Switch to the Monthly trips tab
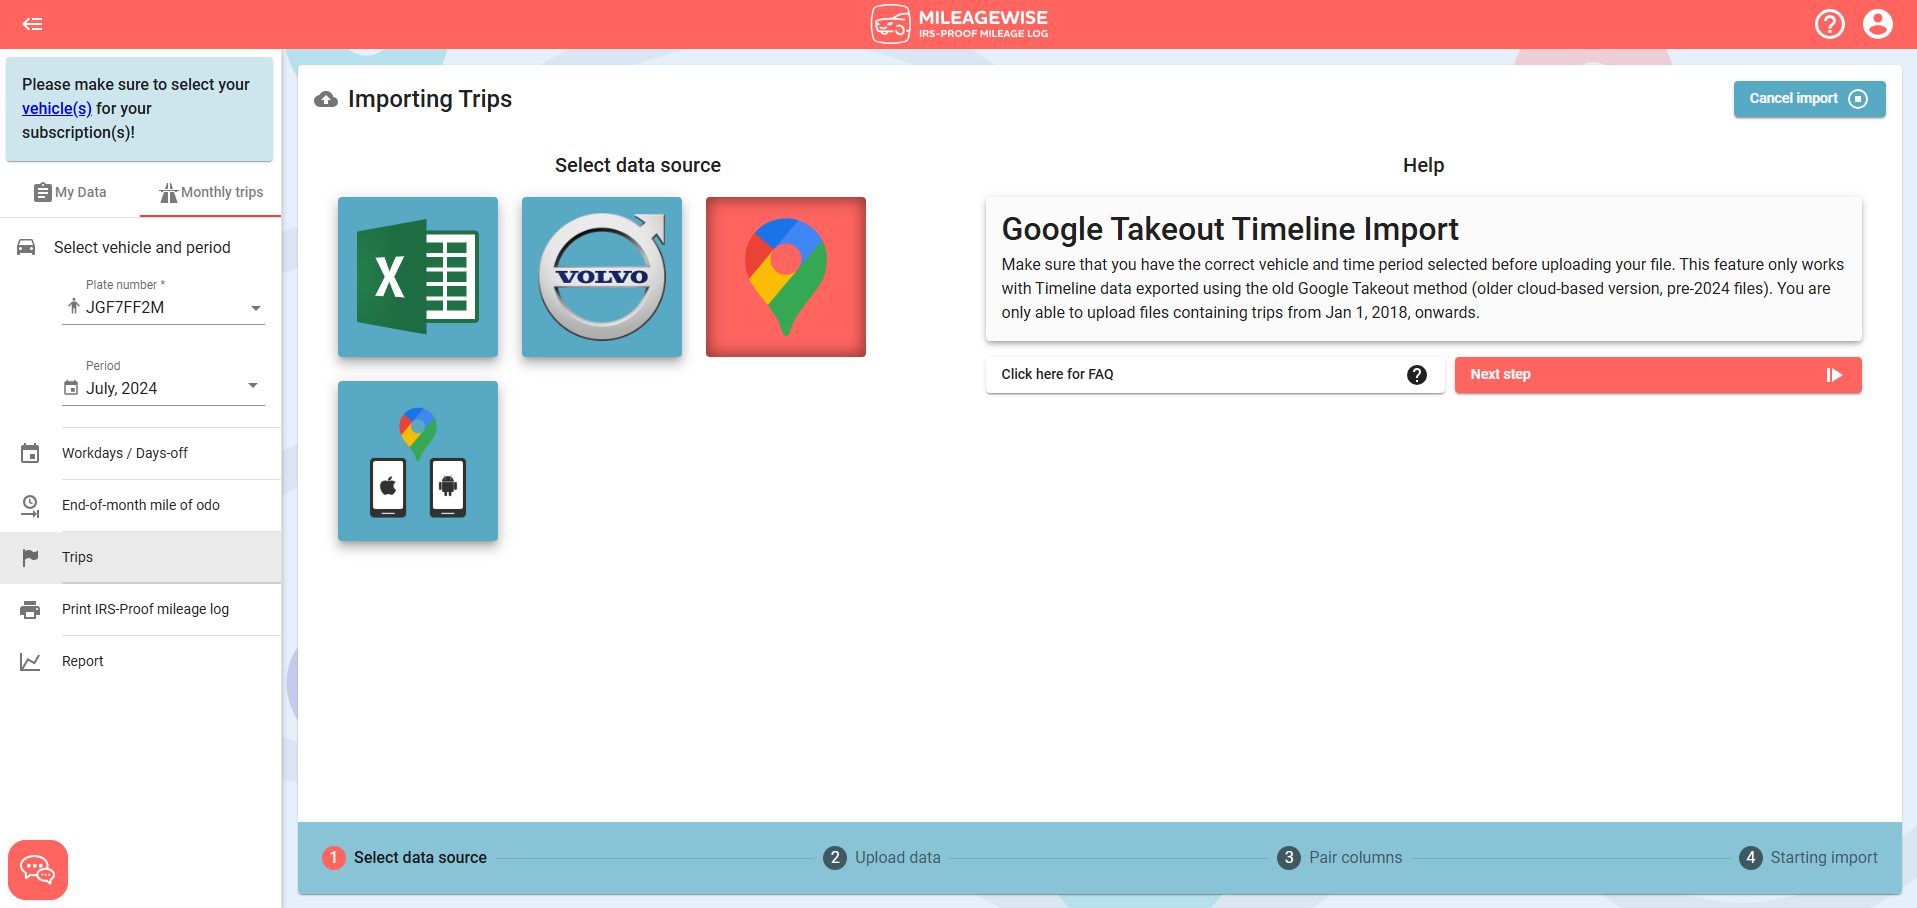 pos(211,192)
